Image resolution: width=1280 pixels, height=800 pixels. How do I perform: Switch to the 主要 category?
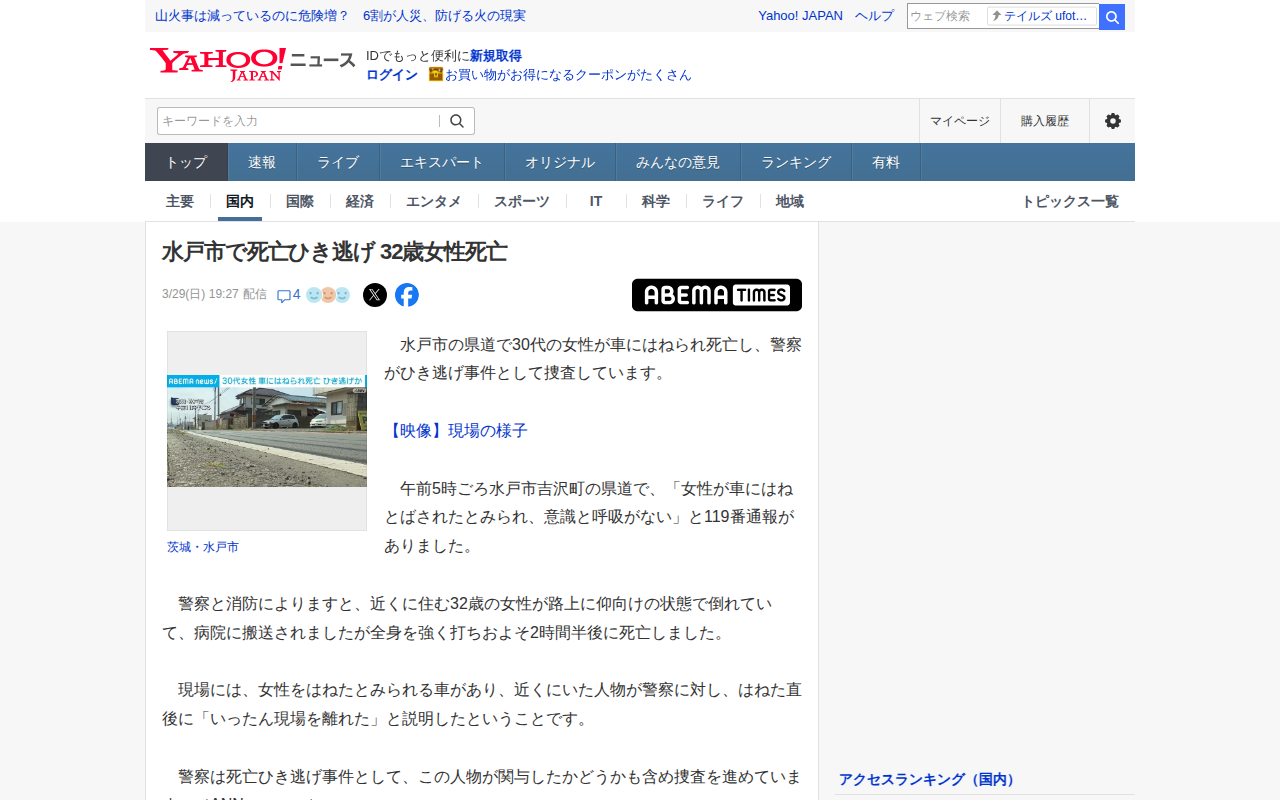180,201
